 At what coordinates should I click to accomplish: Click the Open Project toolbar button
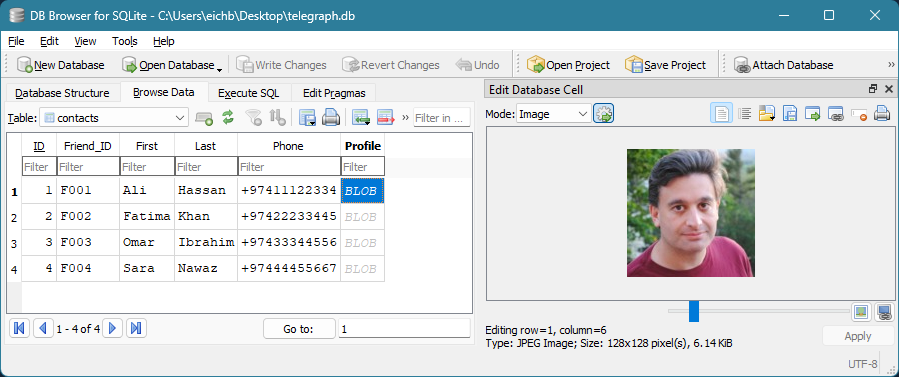click(x=569, y=65)
